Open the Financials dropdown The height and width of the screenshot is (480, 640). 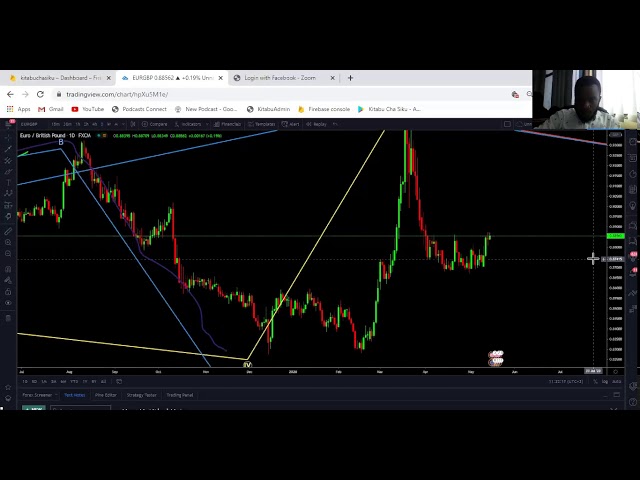pos(229,124)
